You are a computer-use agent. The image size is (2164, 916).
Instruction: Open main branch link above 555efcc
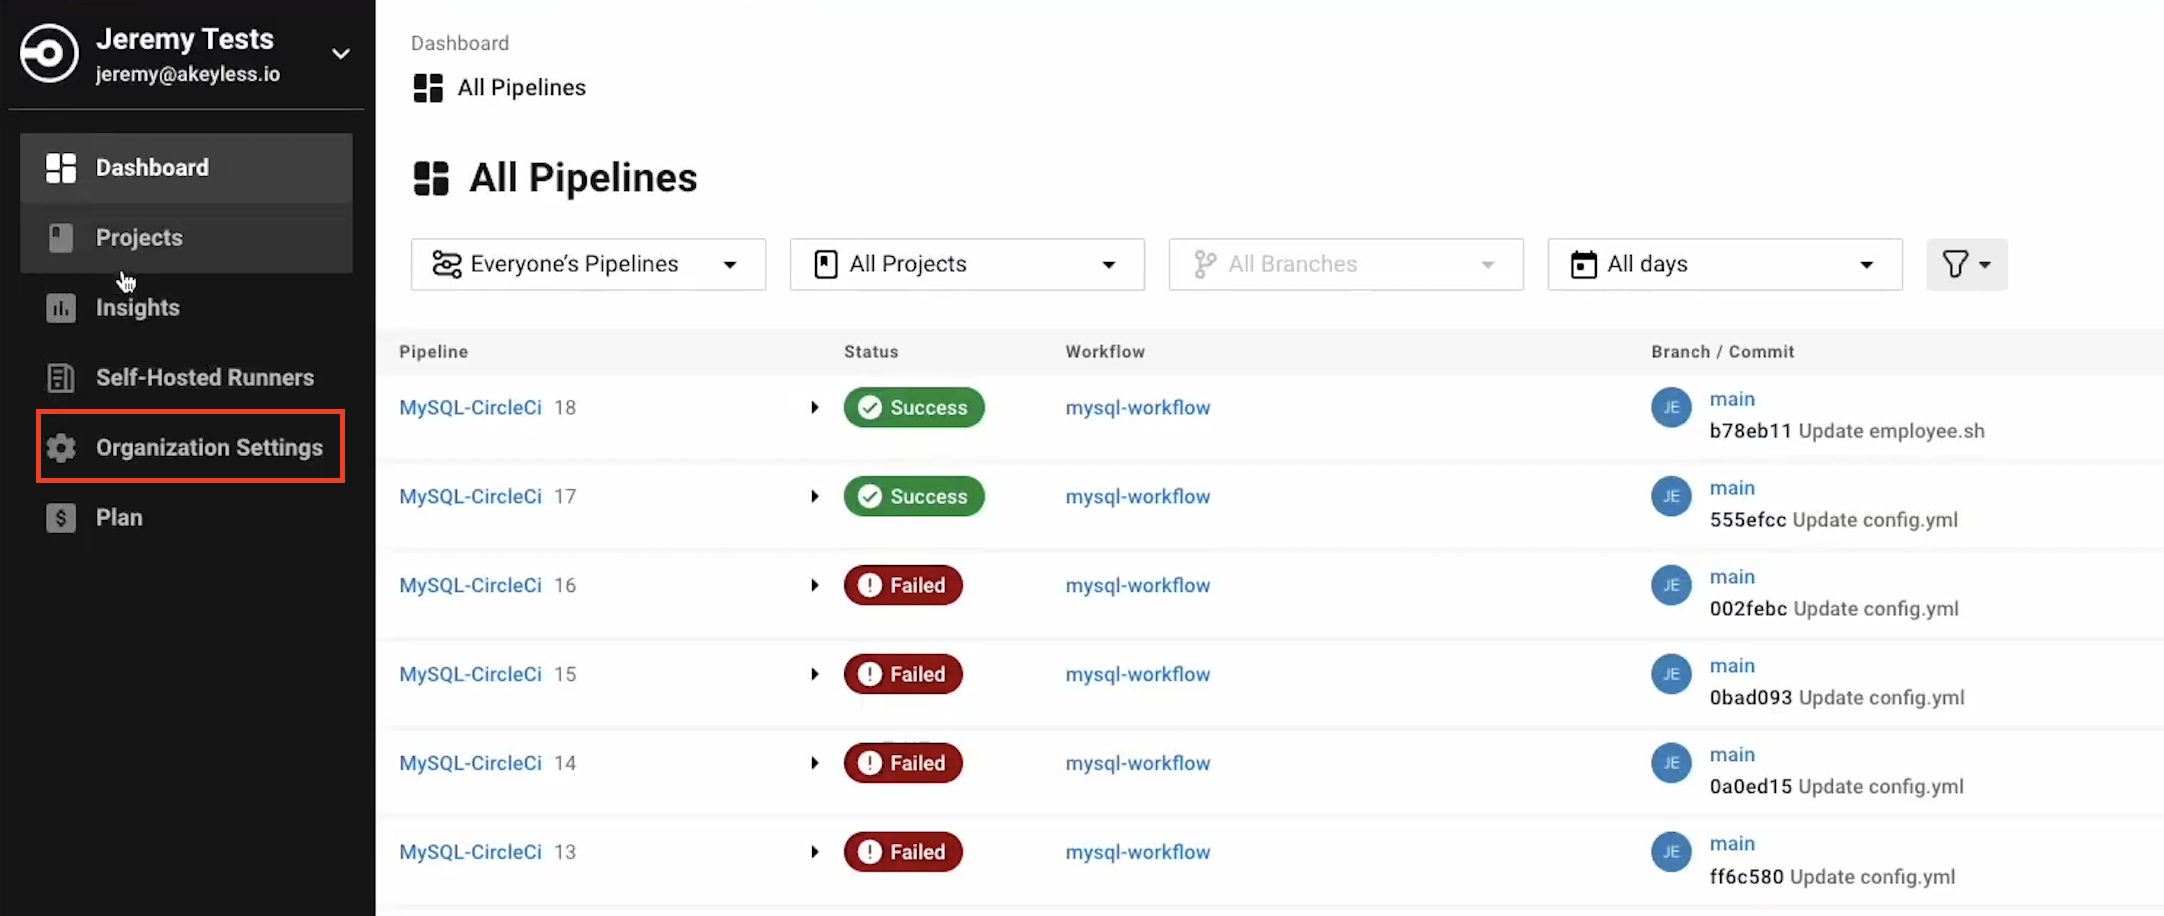click(x=1732, y=488)
